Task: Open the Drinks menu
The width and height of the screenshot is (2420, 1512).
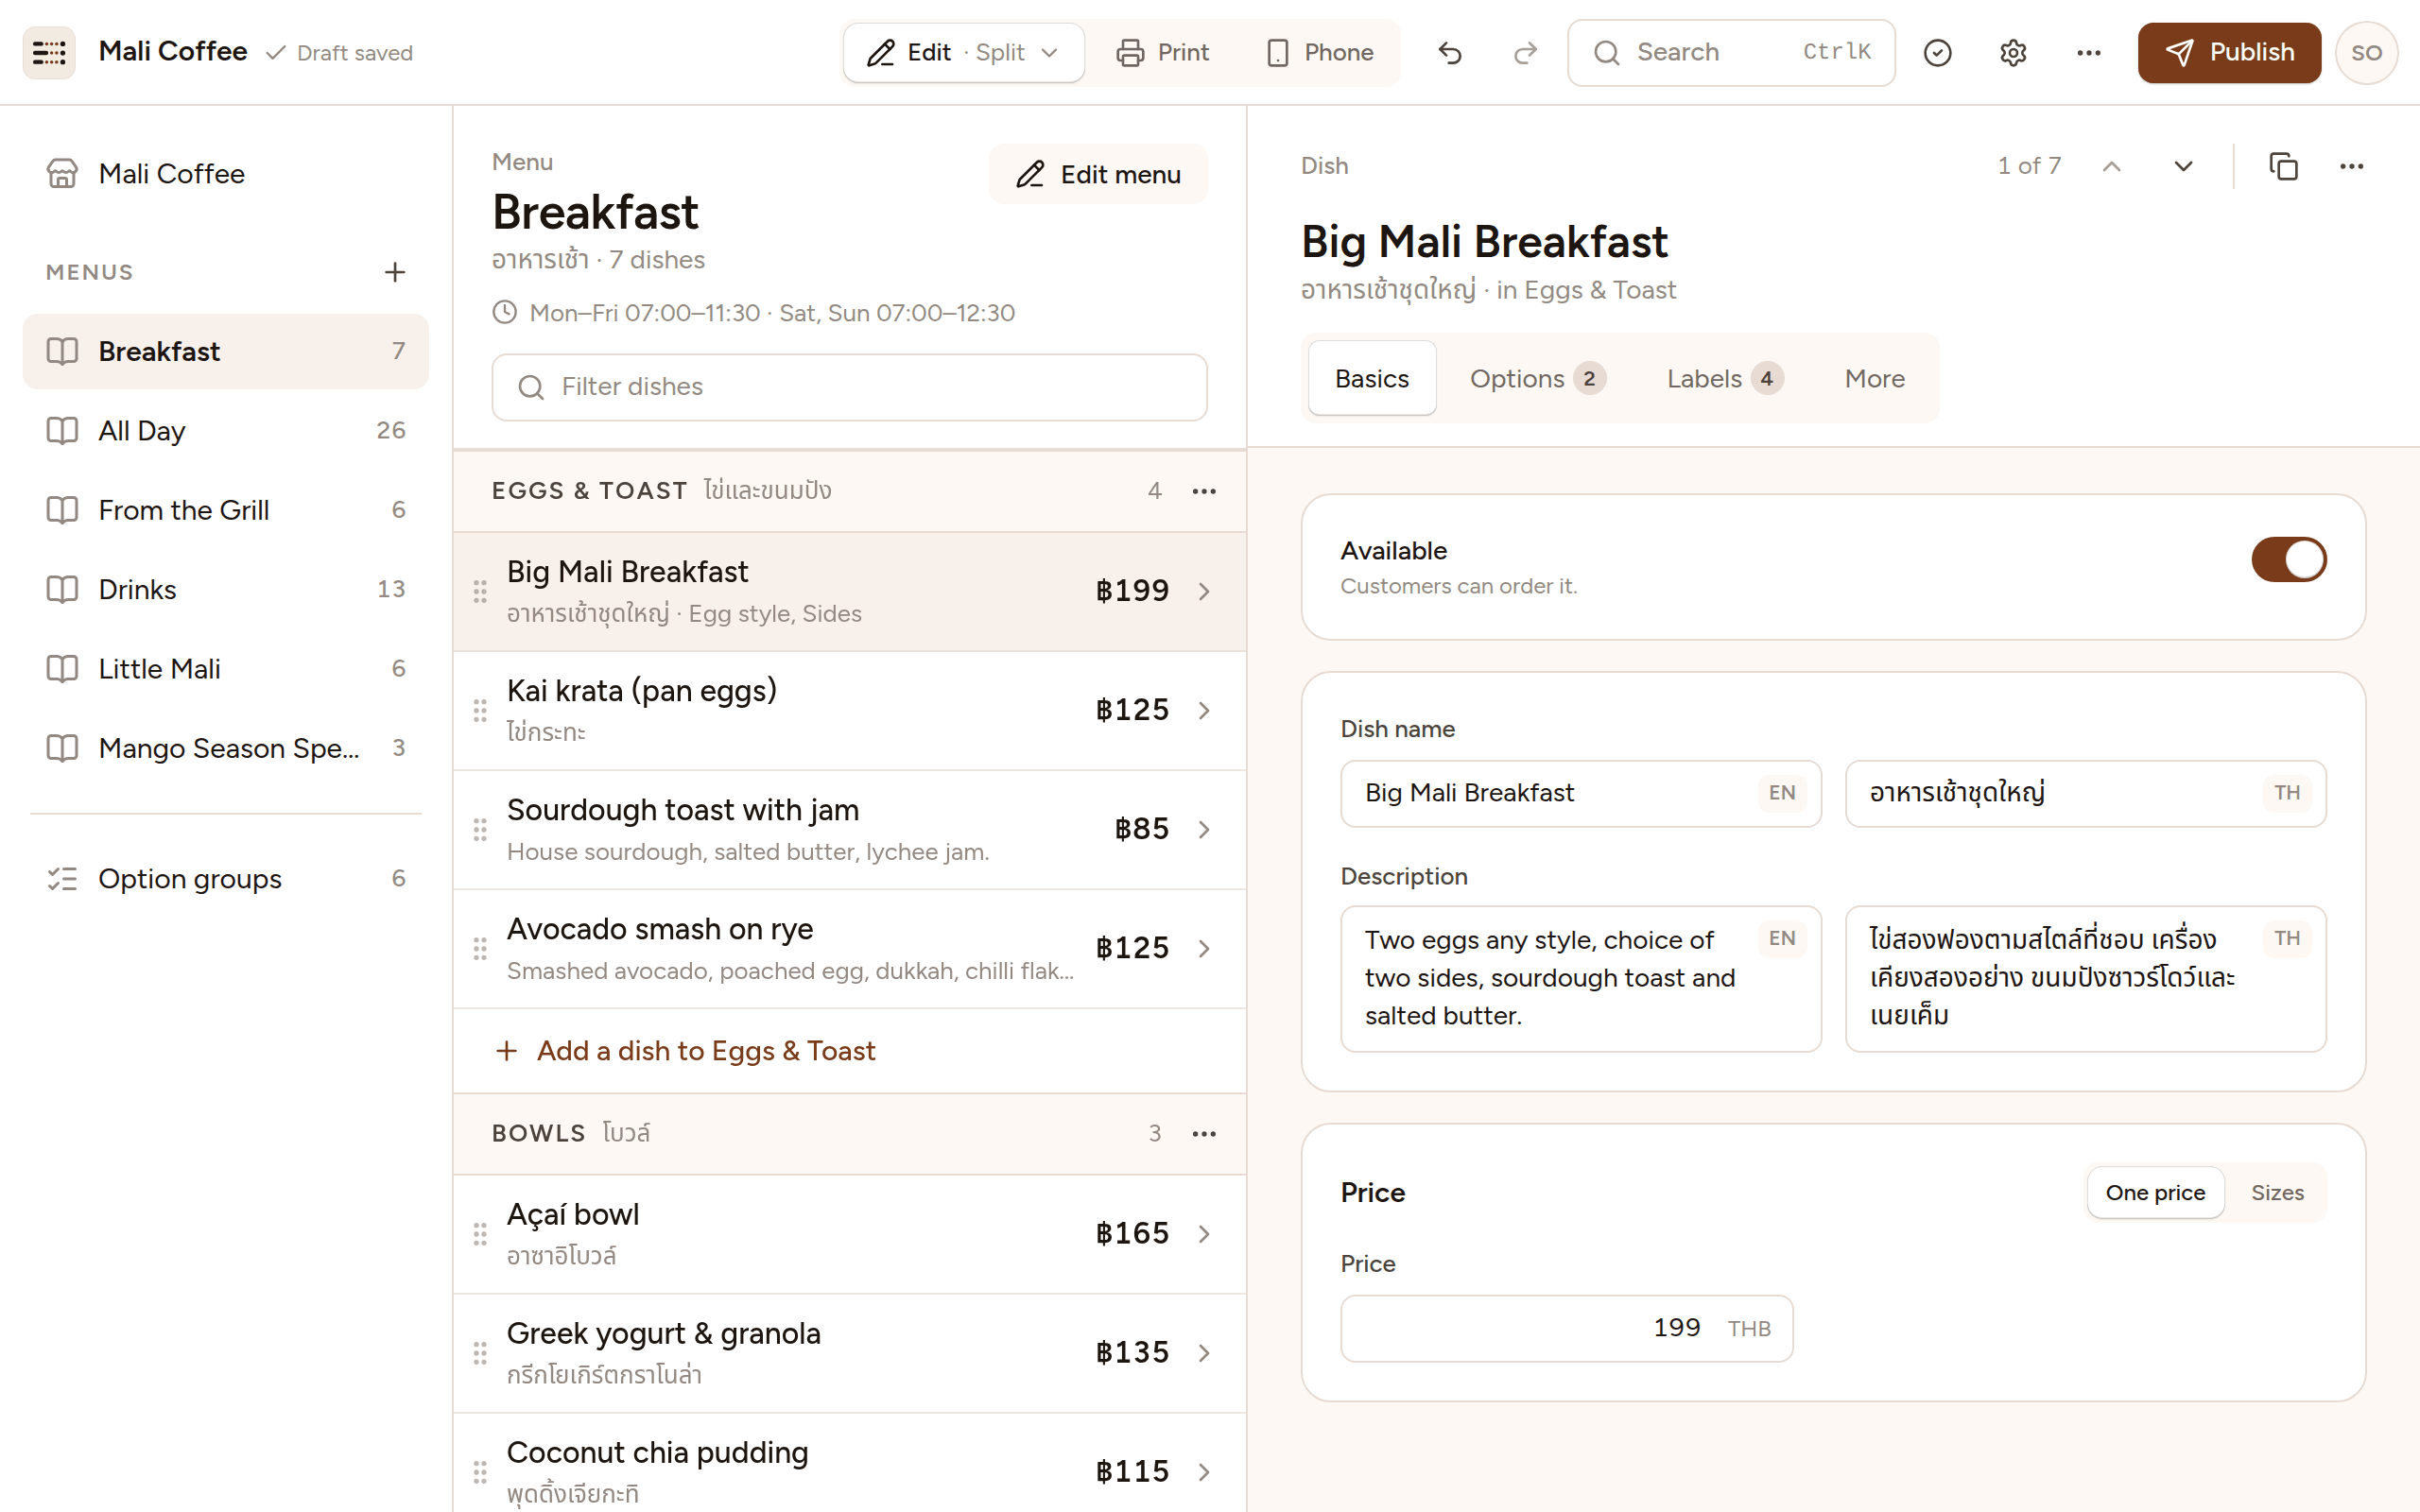Action: click(x=226, y=590)
